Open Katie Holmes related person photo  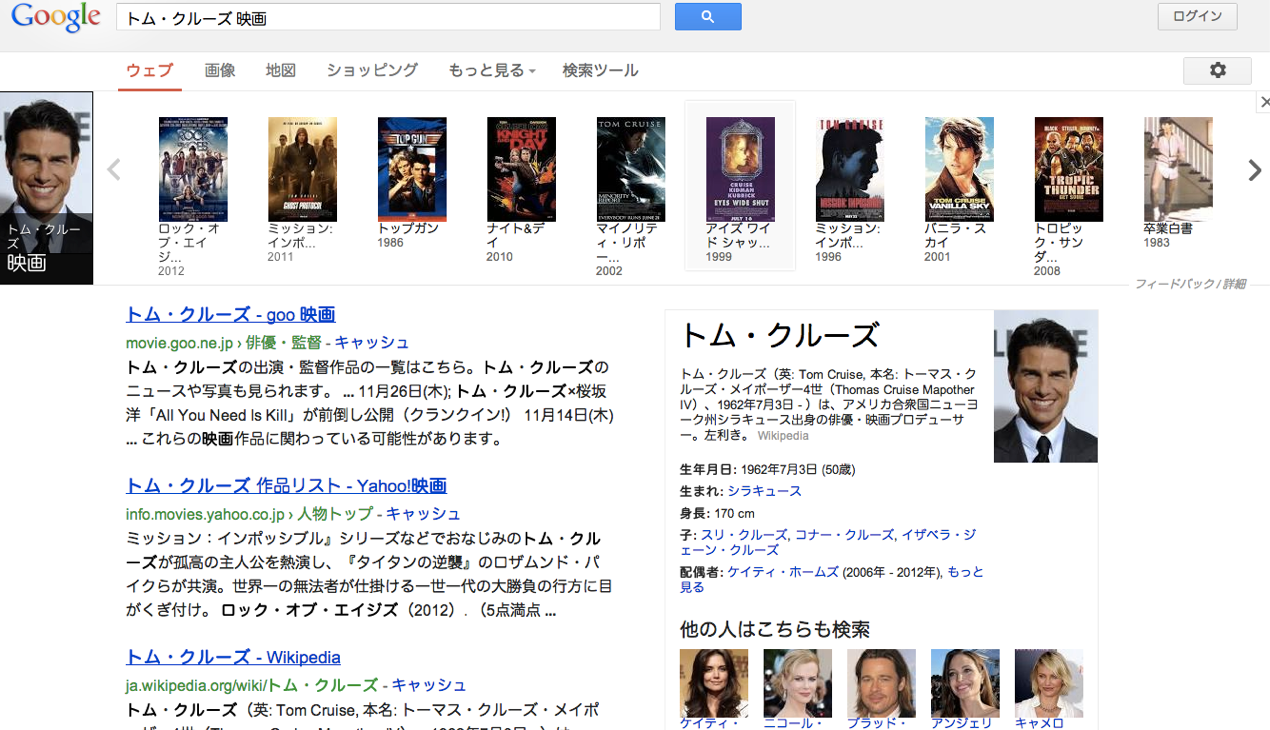tap(714, 683)
